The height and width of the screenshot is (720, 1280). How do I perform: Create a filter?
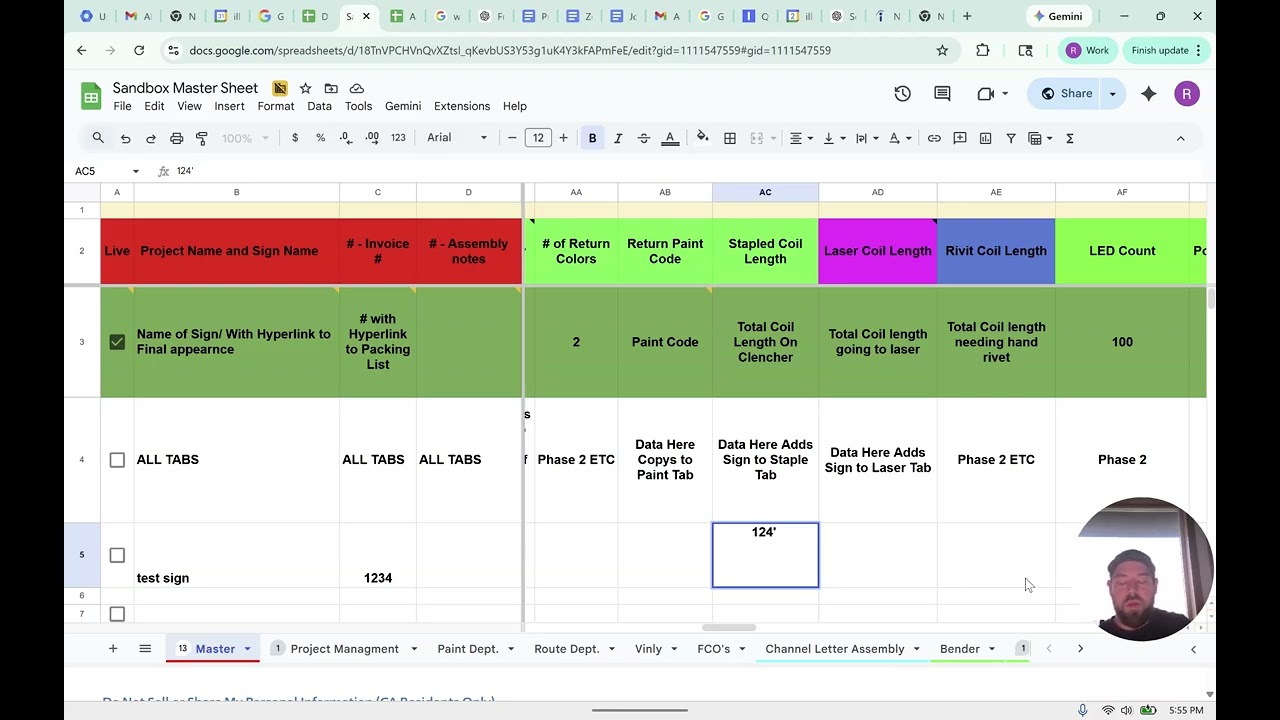1011,138
